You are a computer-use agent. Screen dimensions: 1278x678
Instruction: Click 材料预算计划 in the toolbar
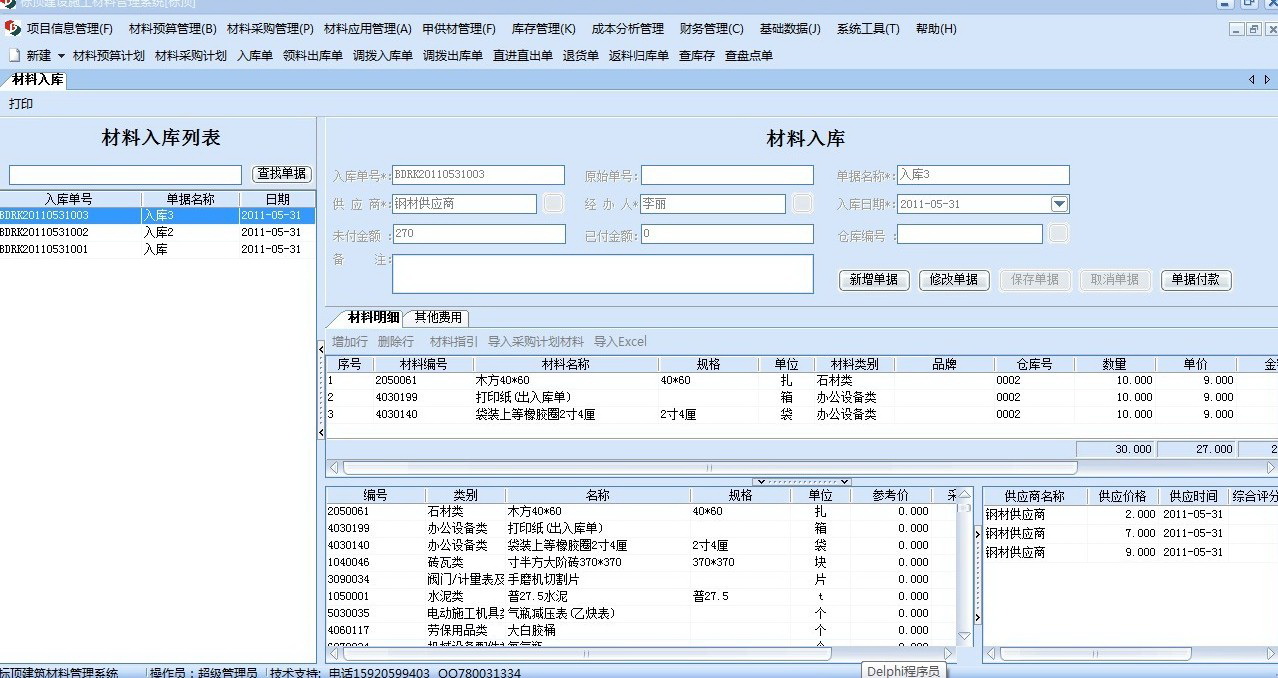(109, 56)
